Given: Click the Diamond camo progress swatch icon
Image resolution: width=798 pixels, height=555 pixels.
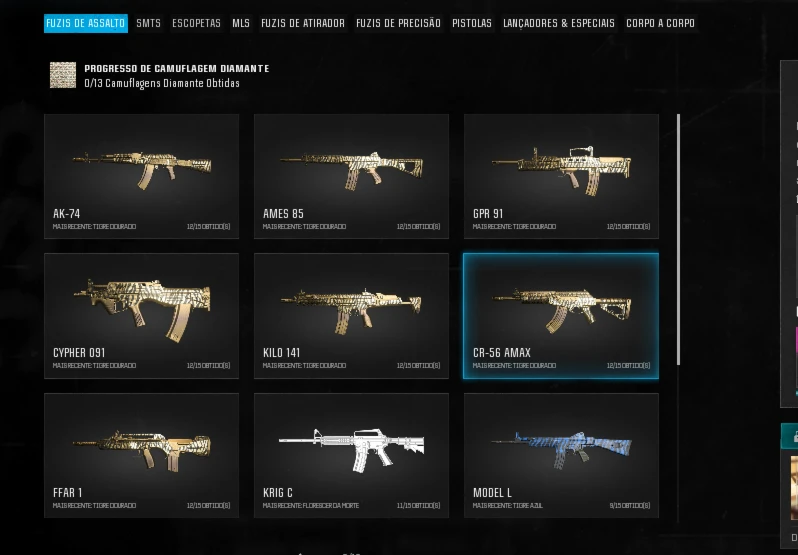Looking at the screenshot, I should [x=63, y=75].
